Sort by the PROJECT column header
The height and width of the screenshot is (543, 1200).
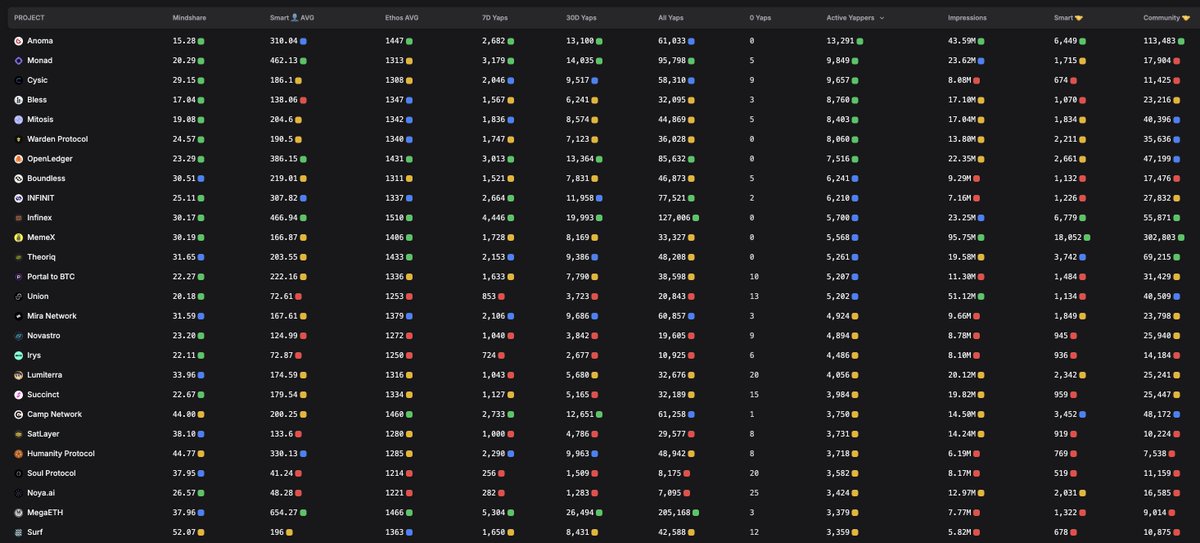click(29, 18)
